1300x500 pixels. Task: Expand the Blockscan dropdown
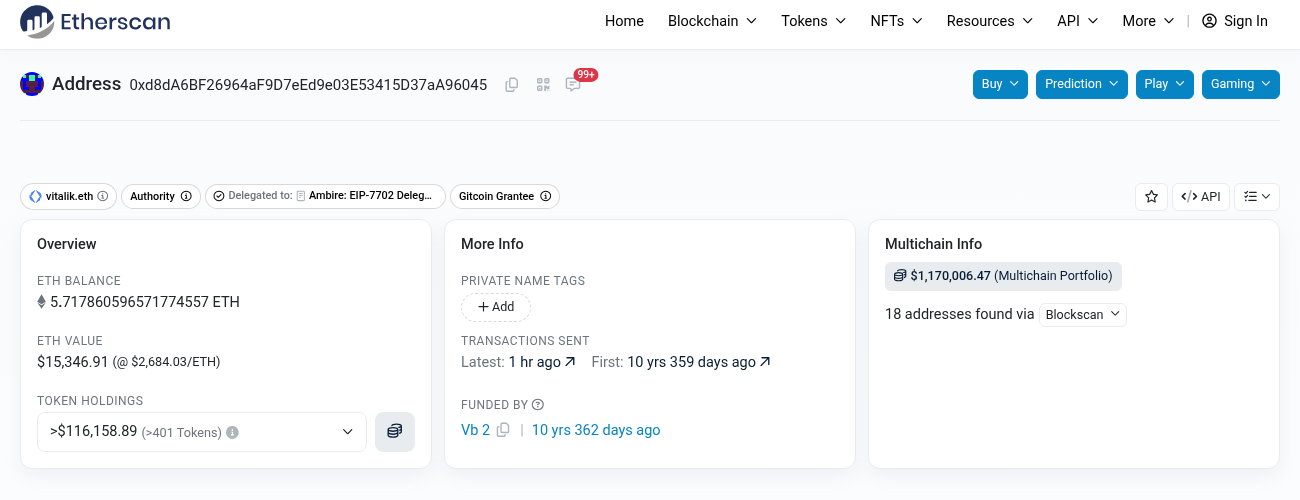pos(1083,315)
